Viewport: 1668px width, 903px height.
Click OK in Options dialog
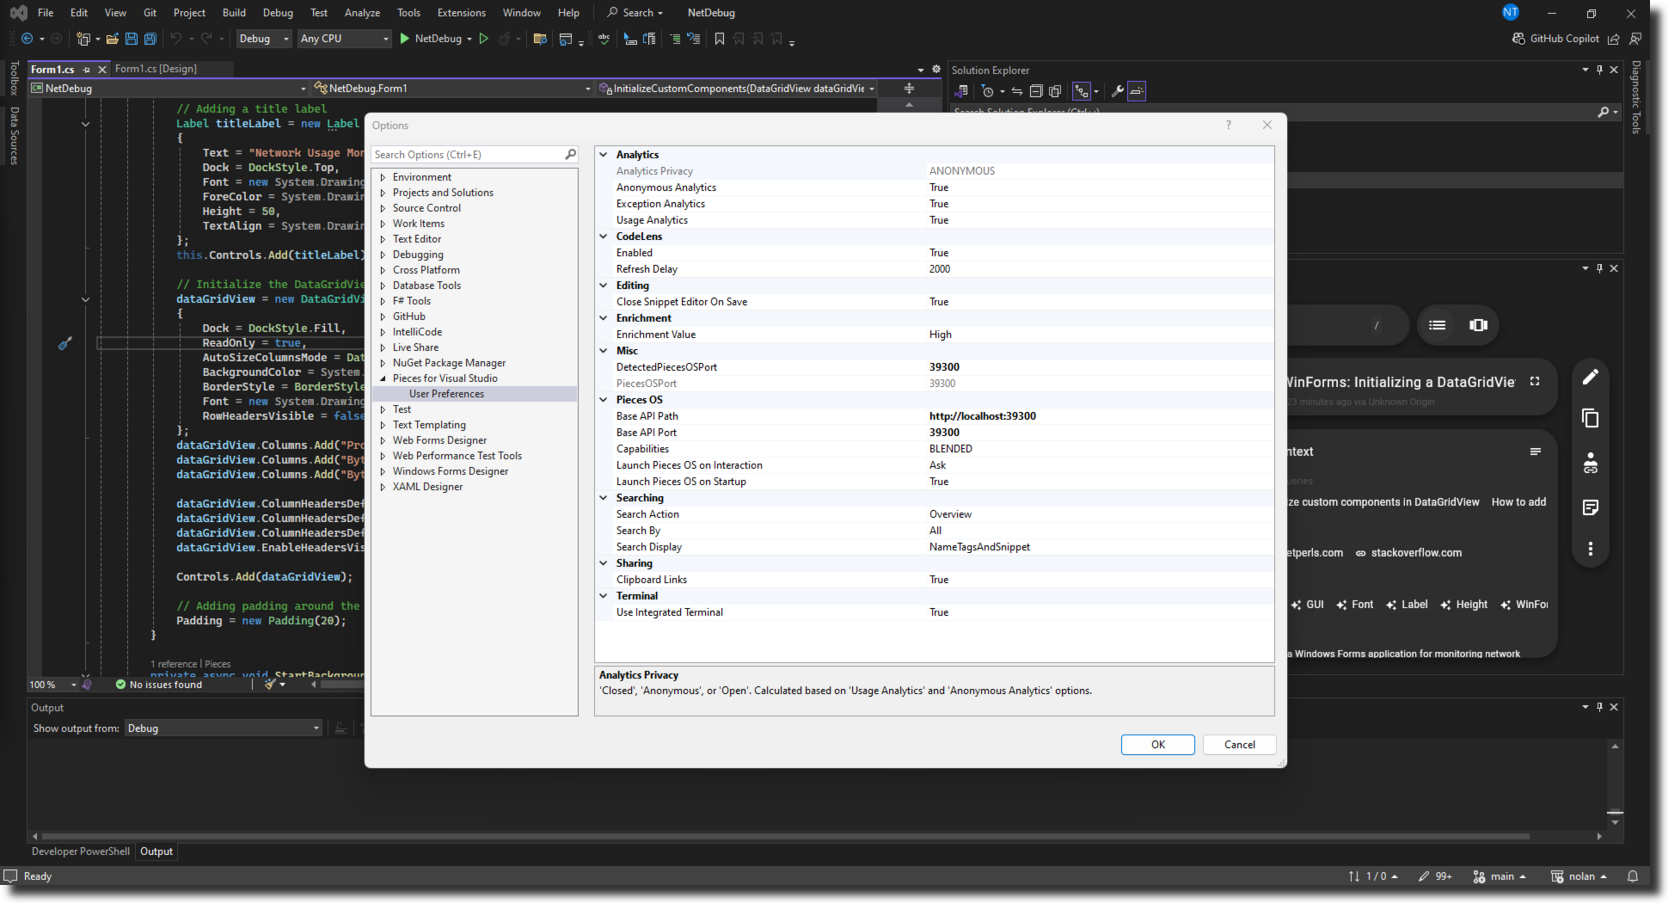[x=1158, y=745]
